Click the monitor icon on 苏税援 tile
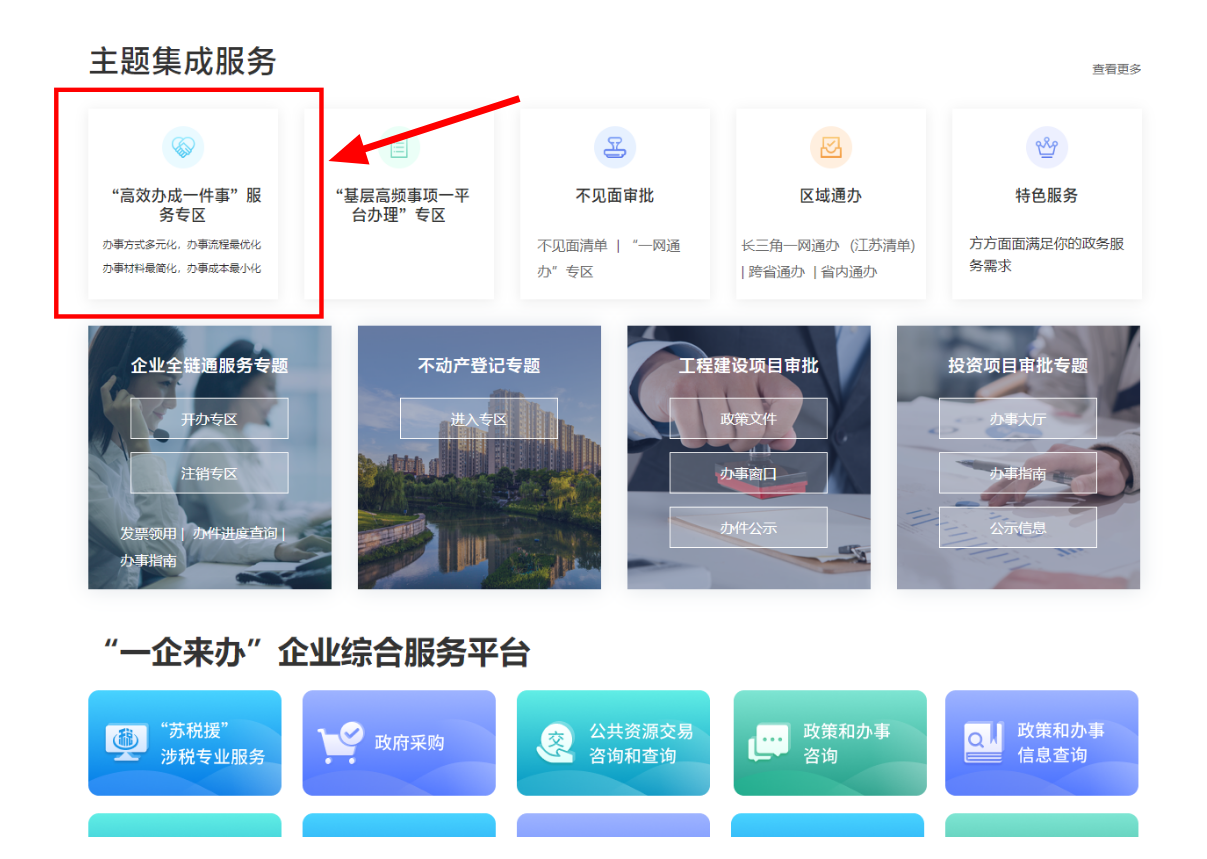 [126, 743]
